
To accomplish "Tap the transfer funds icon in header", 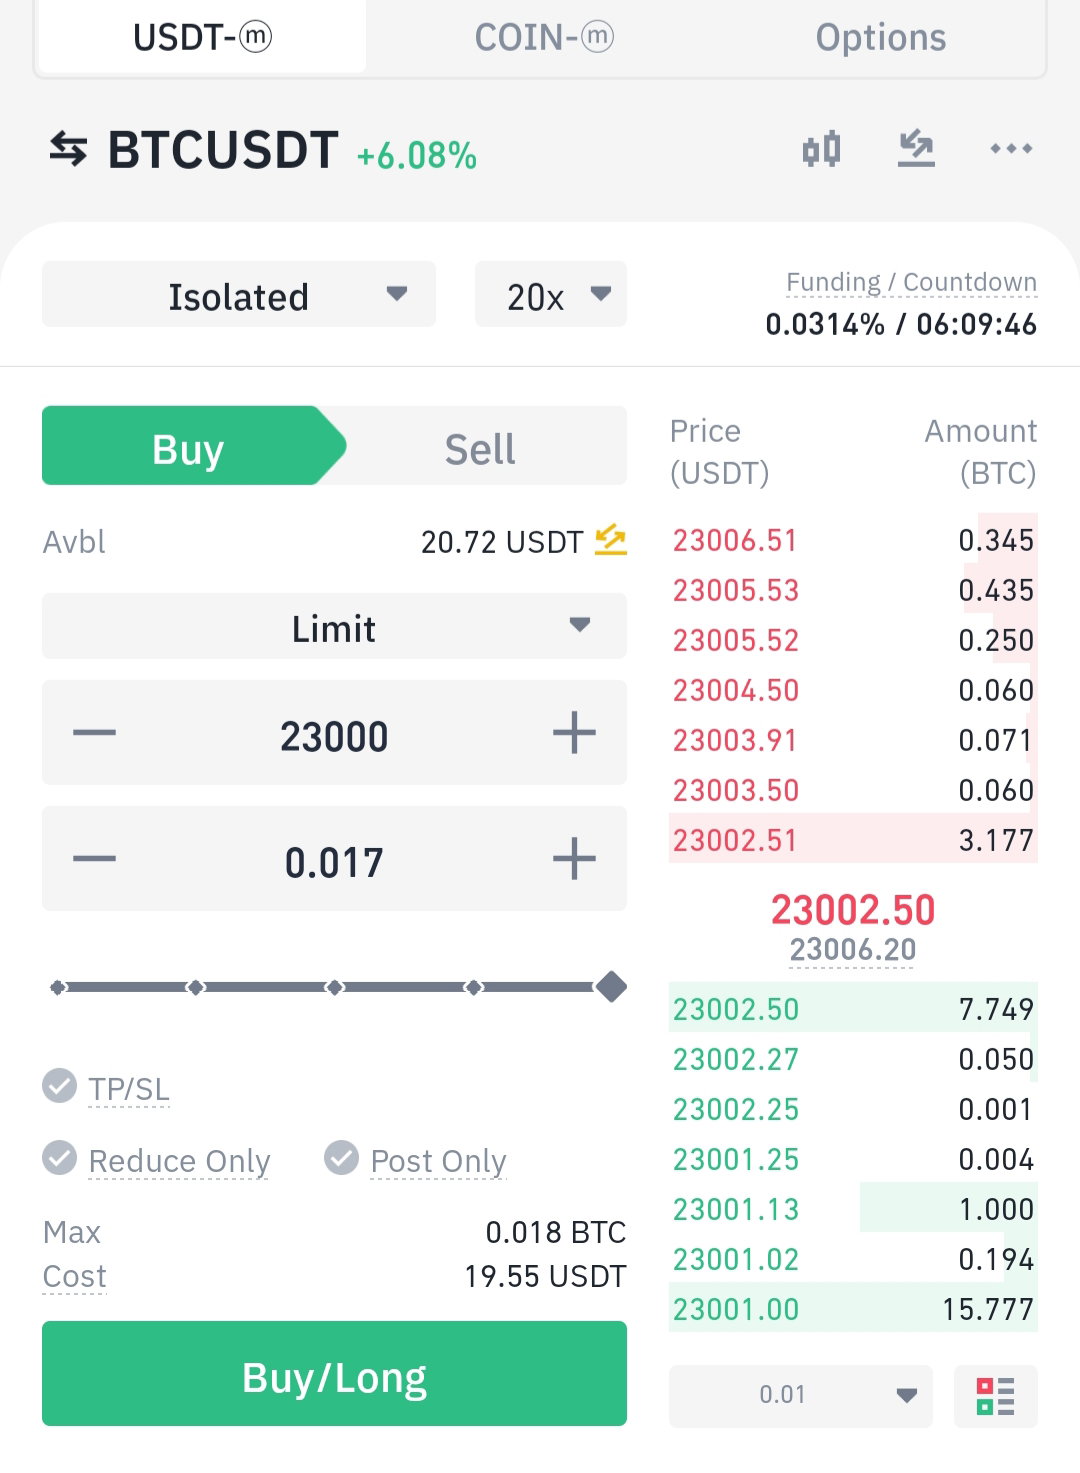I will pyautogui.click(x=916, y=149).
